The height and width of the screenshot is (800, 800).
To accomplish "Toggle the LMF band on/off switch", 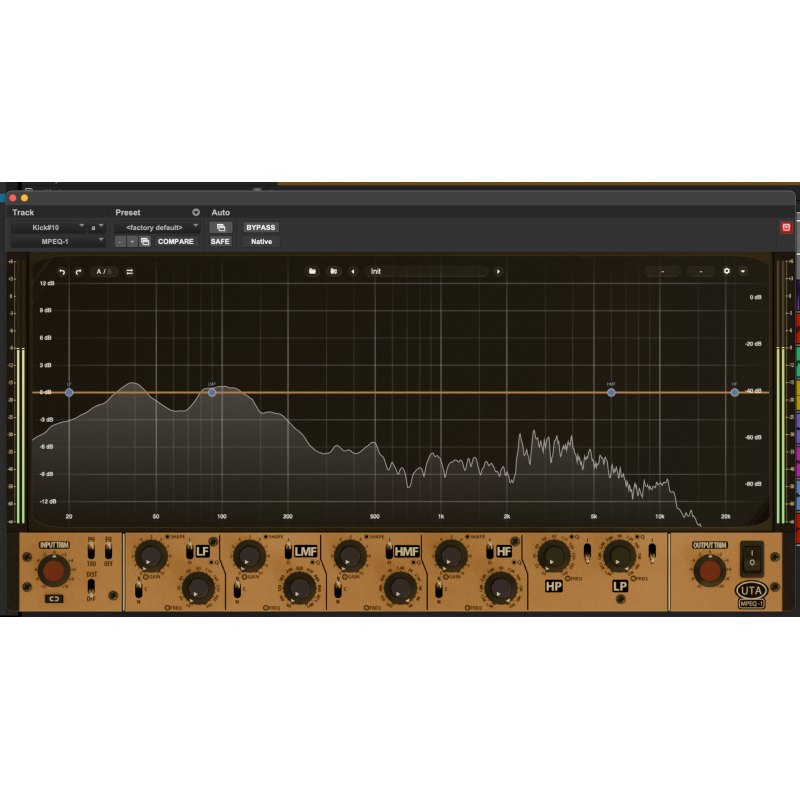I will click(288, 551).
